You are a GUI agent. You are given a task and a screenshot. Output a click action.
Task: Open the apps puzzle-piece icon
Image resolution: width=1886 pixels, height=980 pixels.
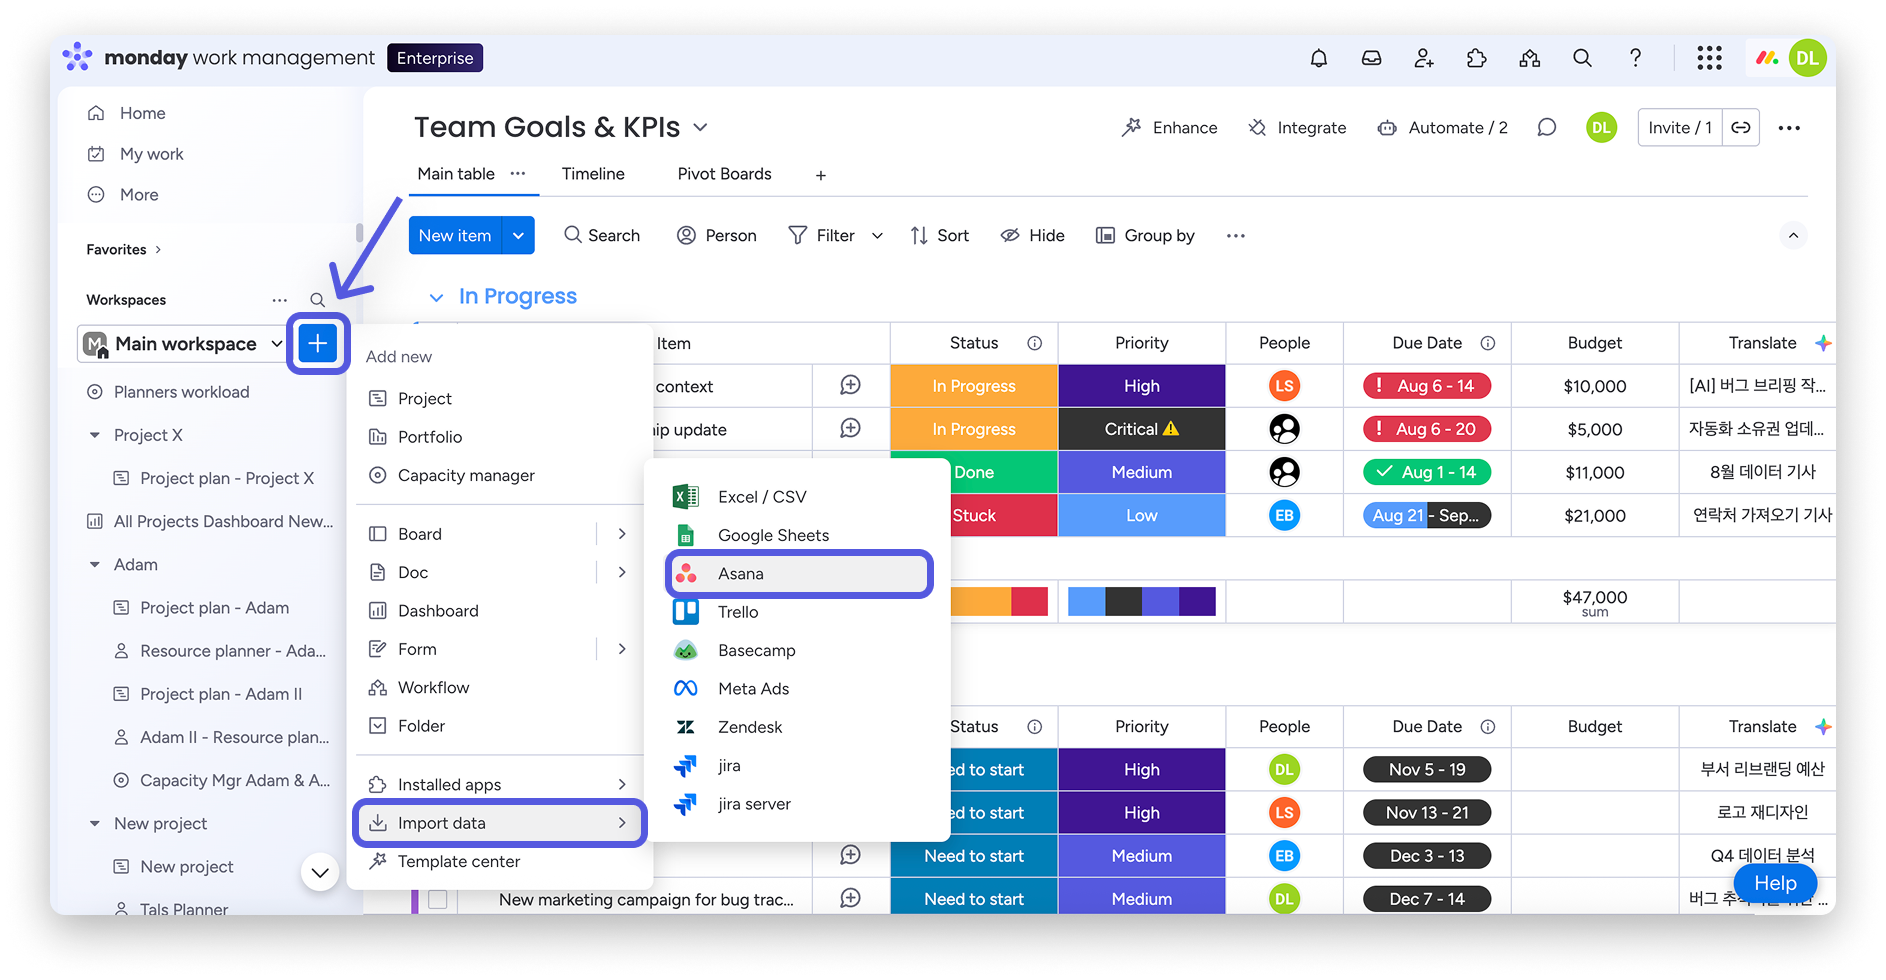click(1477, 58)
